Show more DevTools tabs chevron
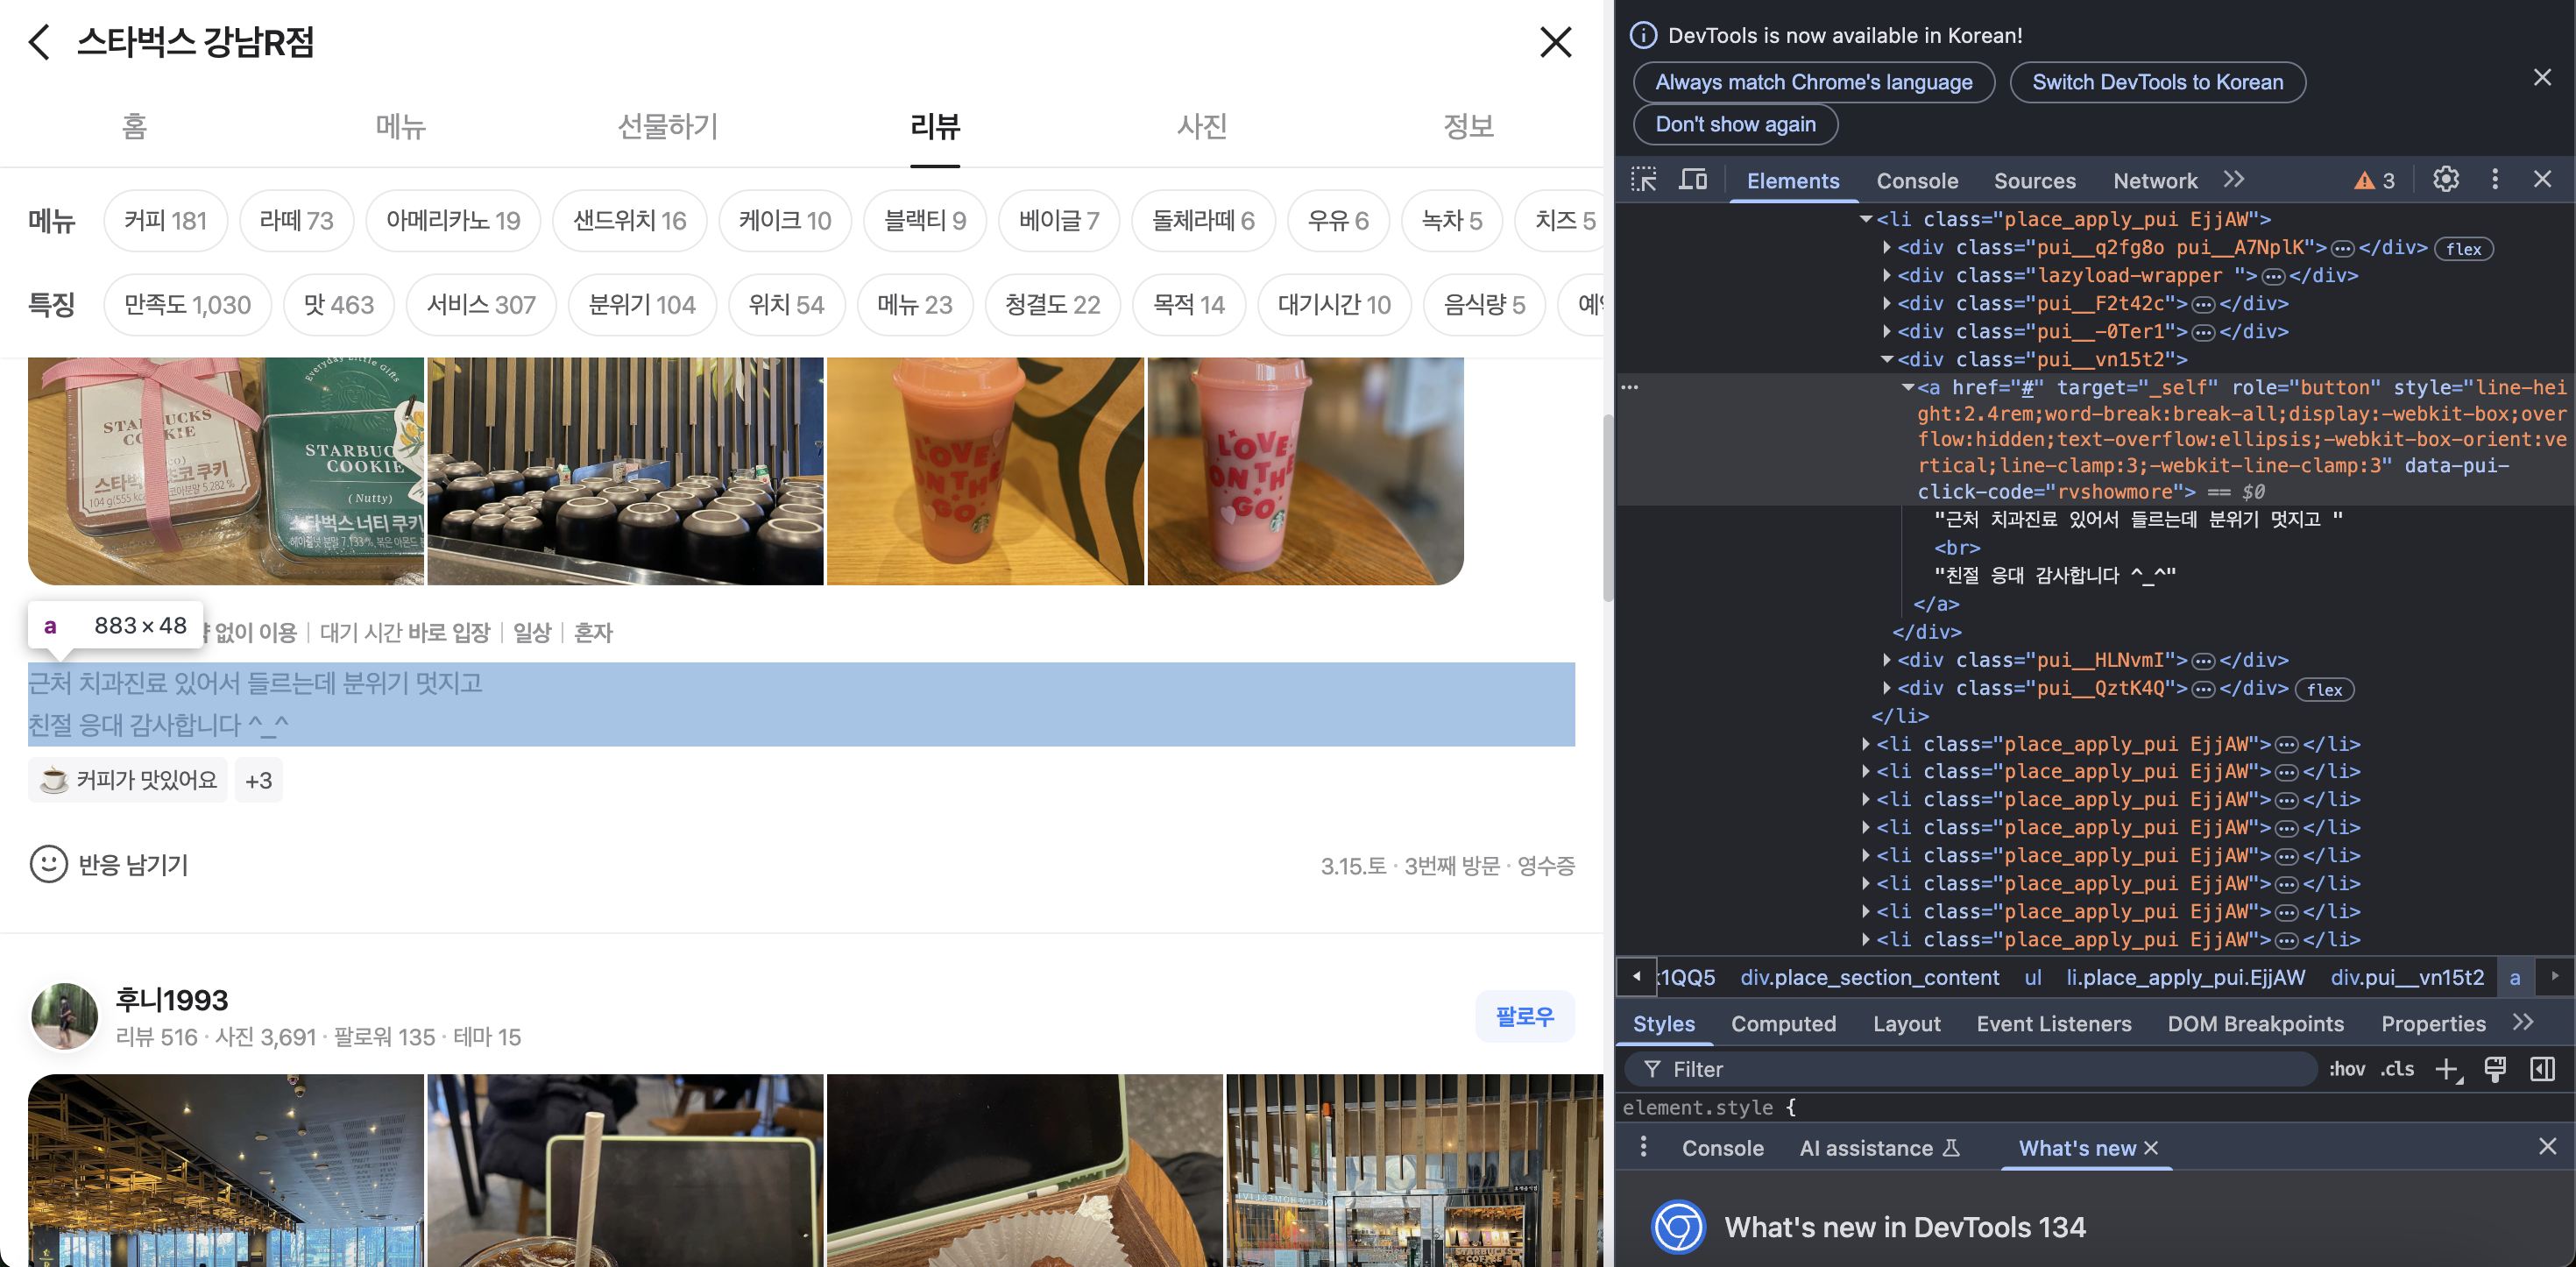2576x1267 pixels. pos(2234,180)
